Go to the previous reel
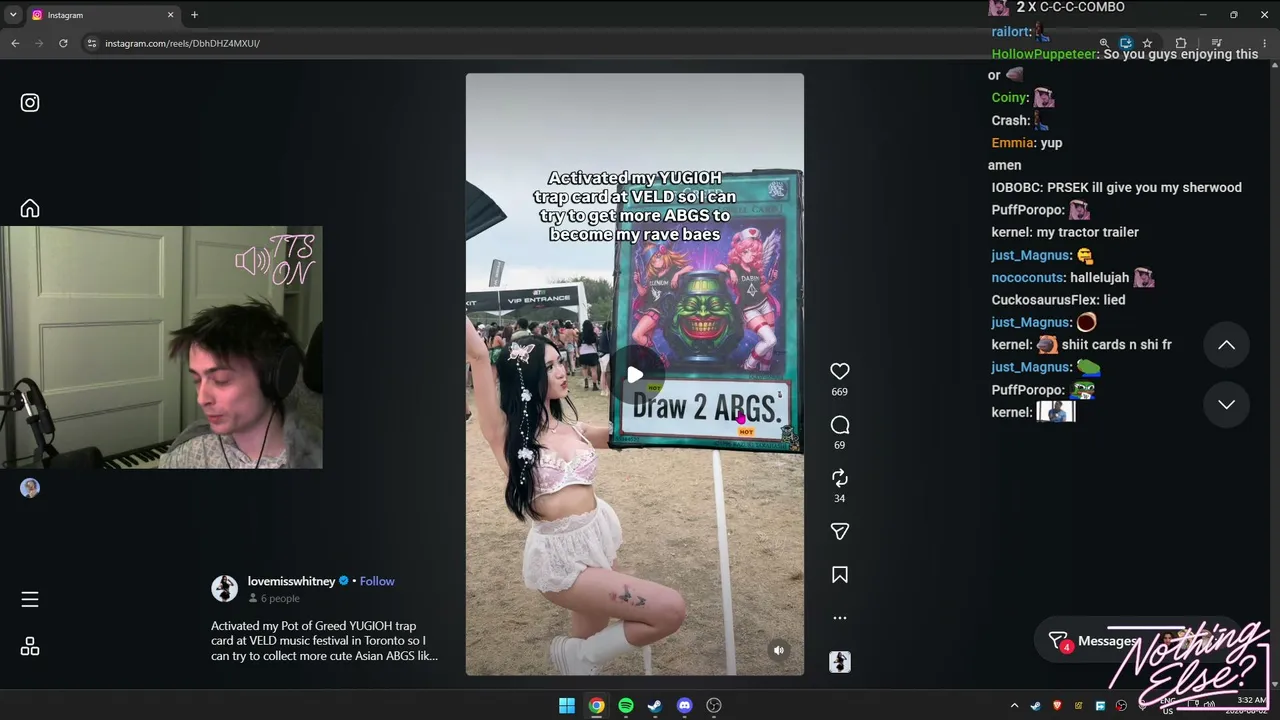 1226,345
